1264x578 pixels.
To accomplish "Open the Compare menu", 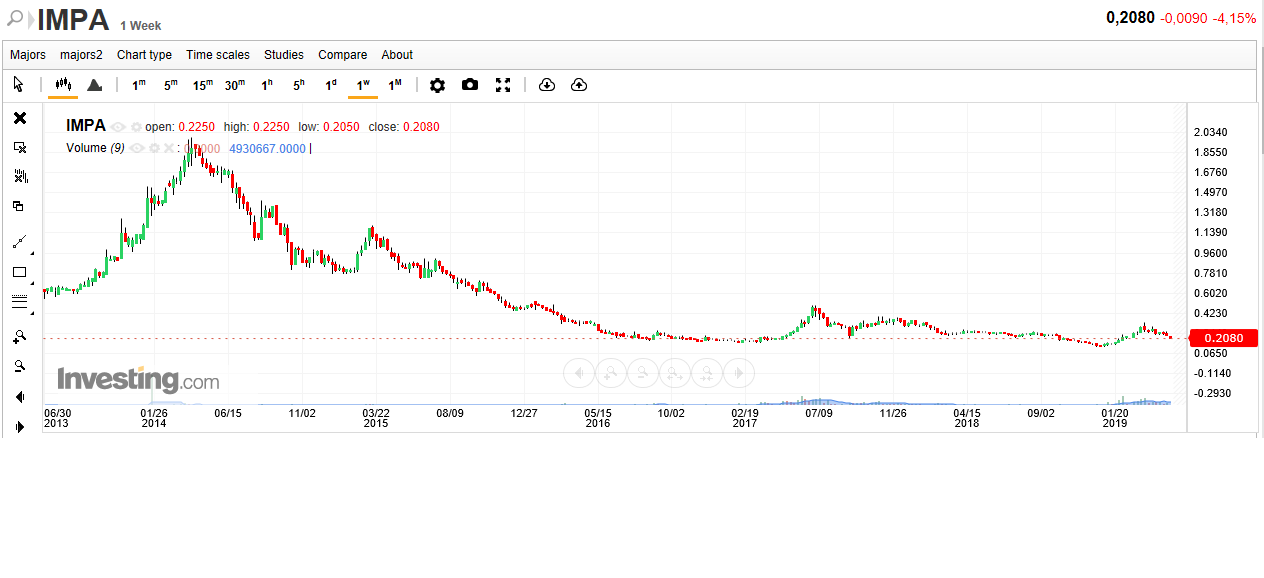I will [x=343, y=55].
